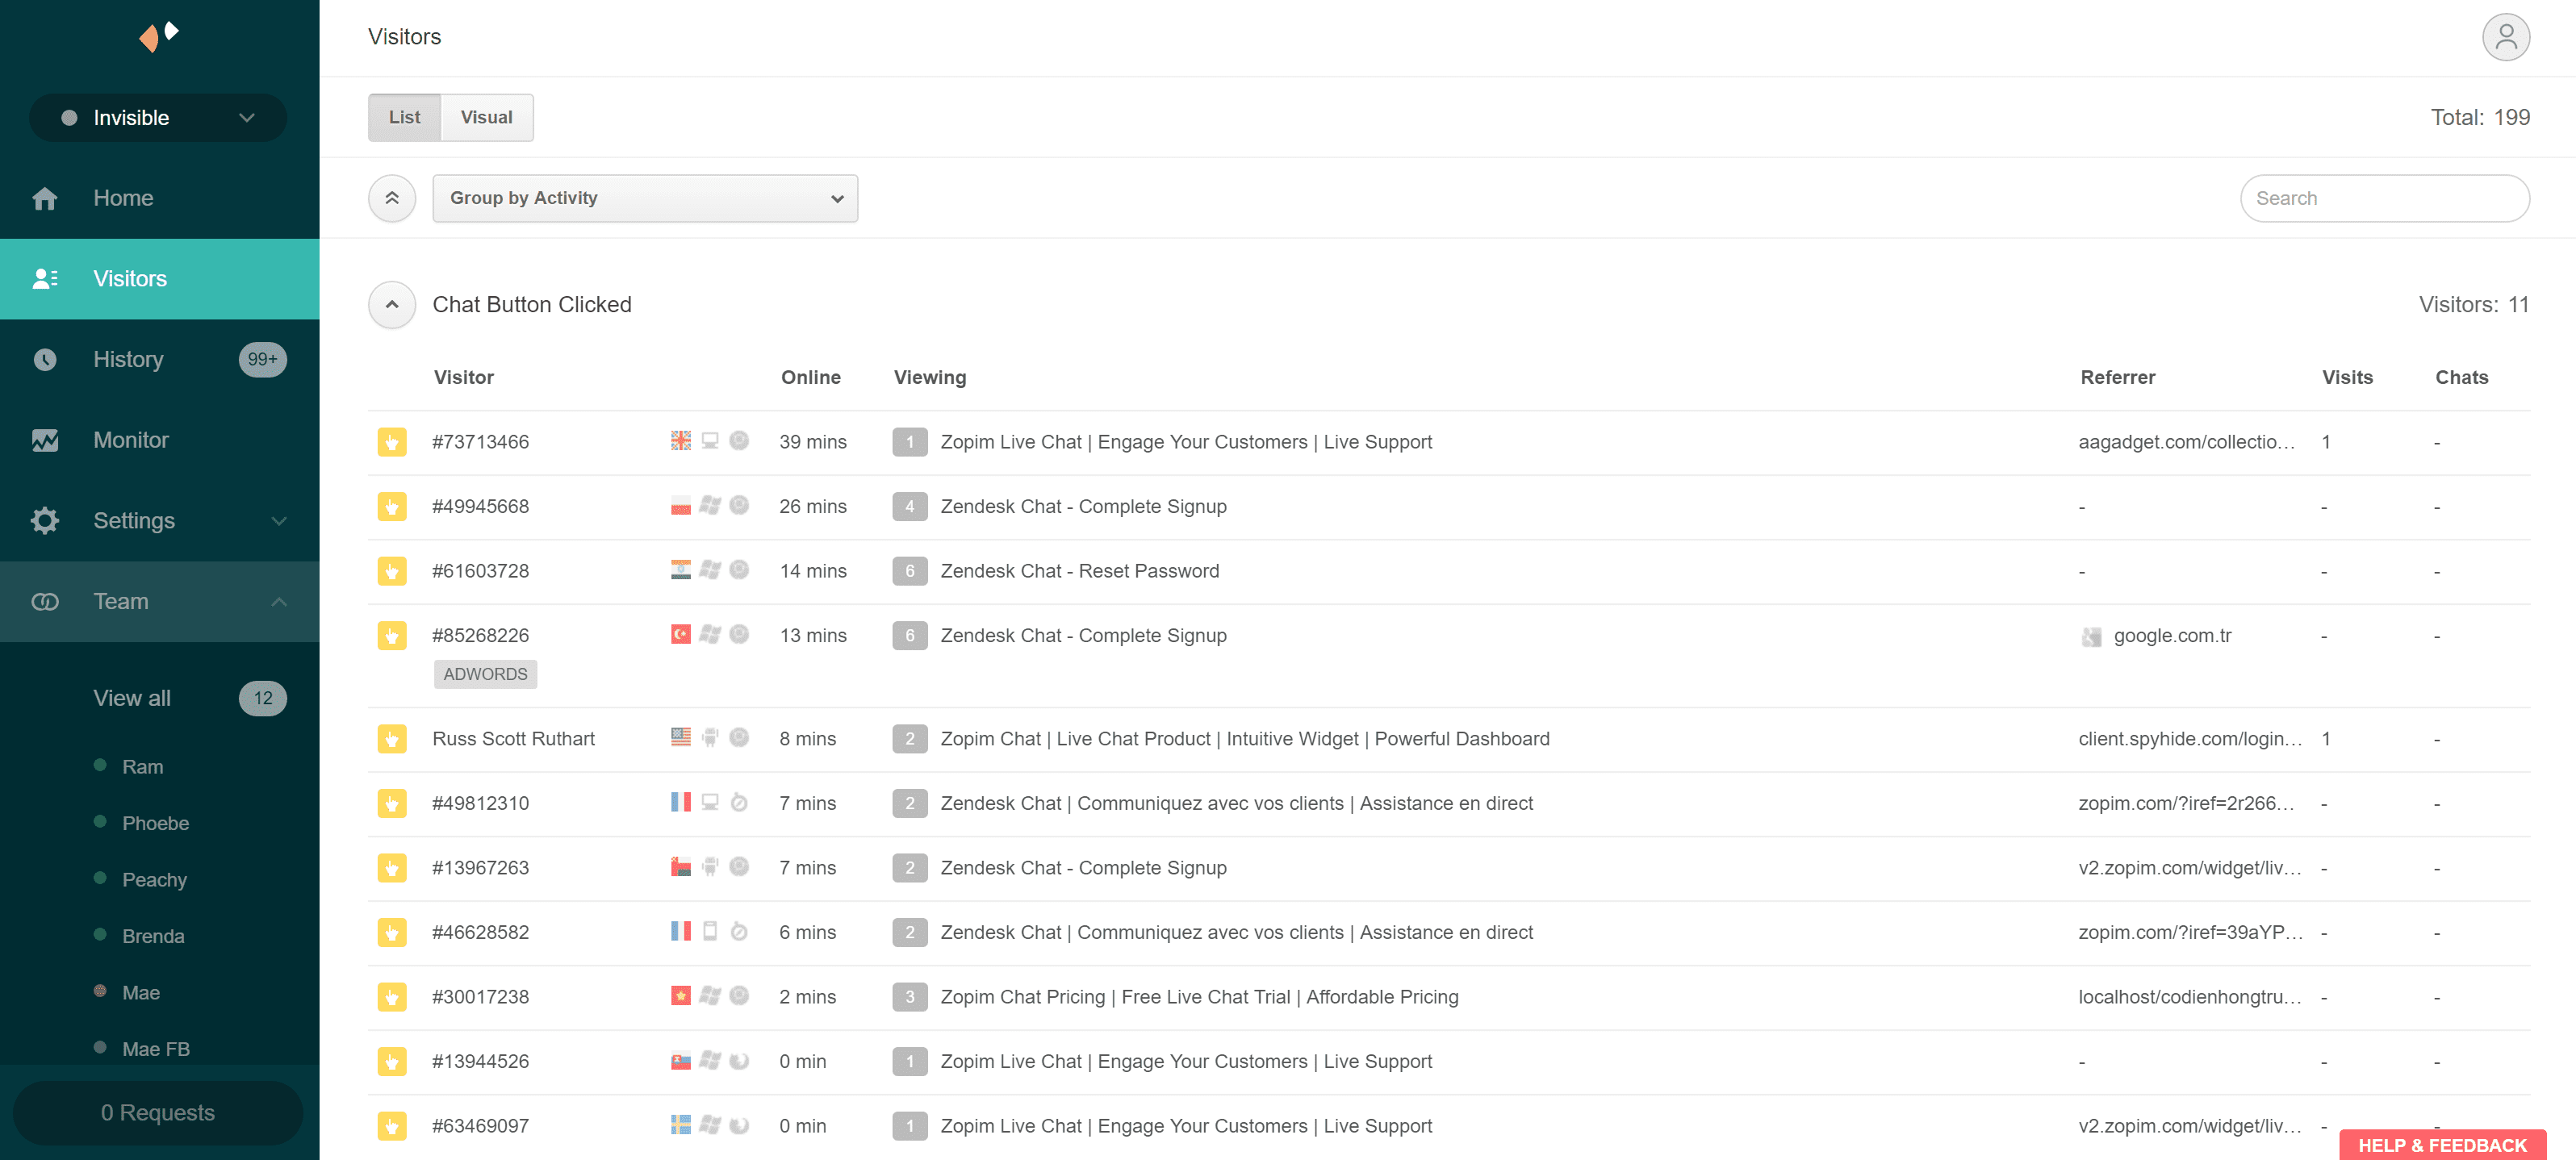Click the Search input field

click(x=2386, y=197)
